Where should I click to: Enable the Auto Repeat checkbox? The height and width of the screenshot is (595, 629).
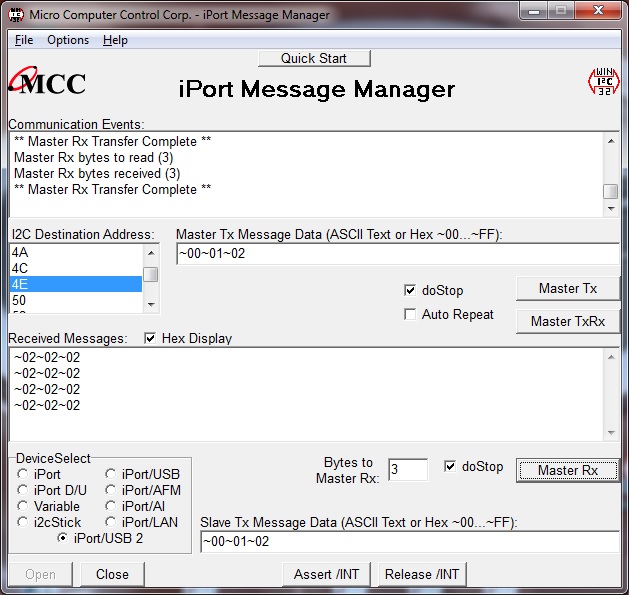pyautogui.click(x=410, y=314)
